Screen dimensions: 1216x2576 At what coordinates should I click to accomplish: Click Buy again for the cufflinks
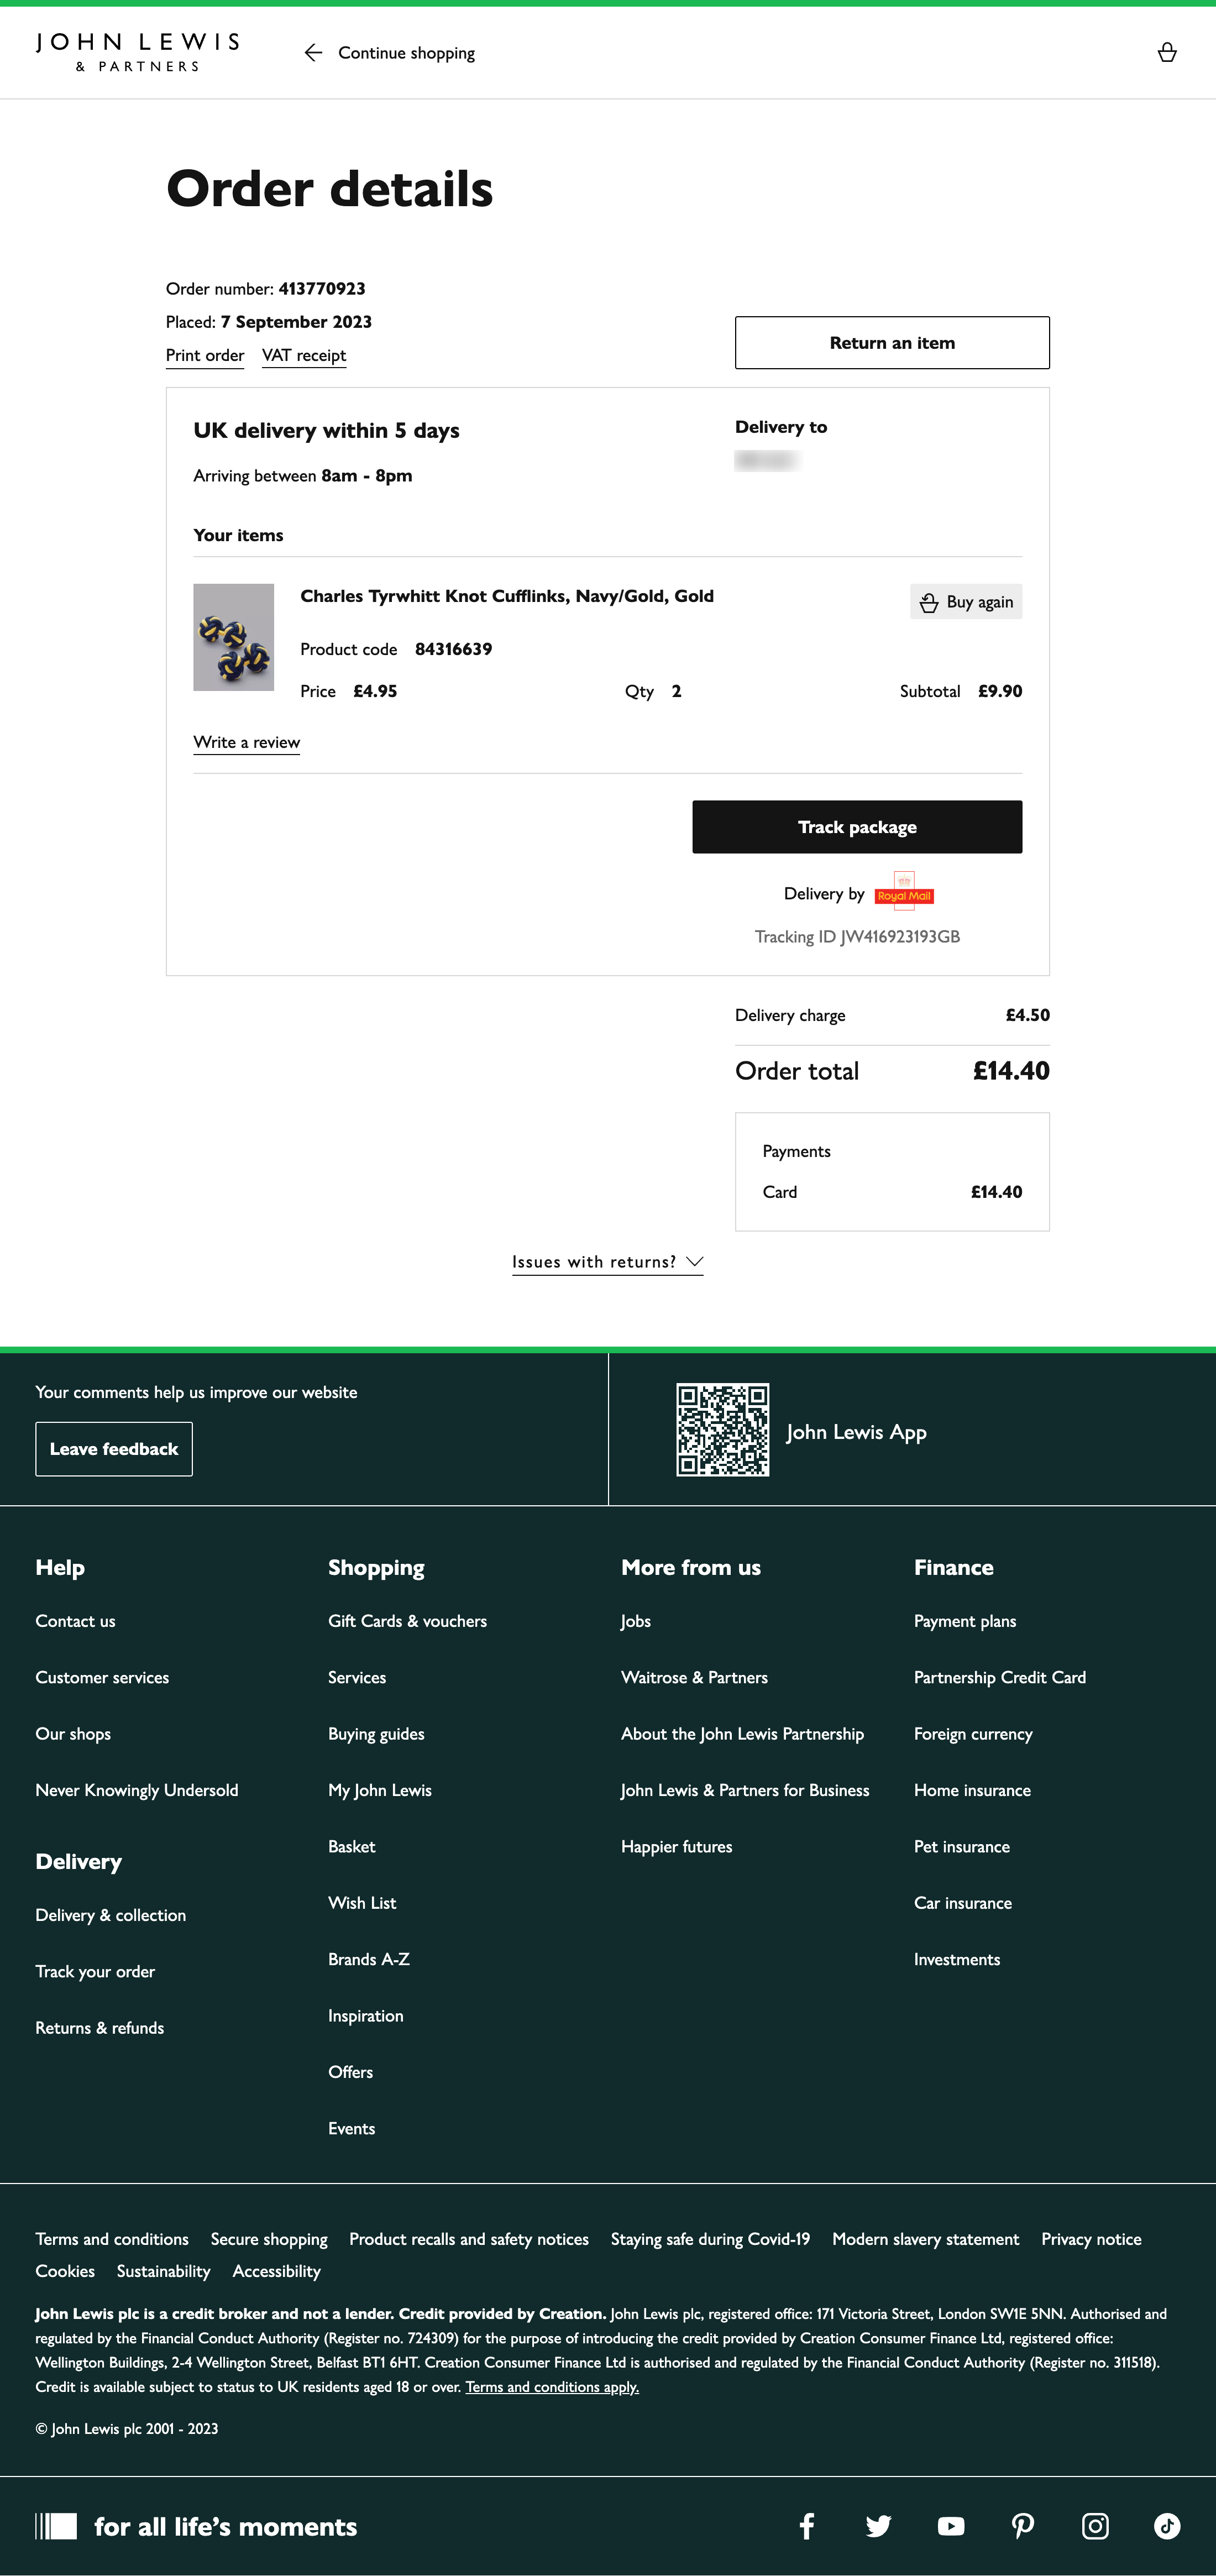click(x=966, y=602)
